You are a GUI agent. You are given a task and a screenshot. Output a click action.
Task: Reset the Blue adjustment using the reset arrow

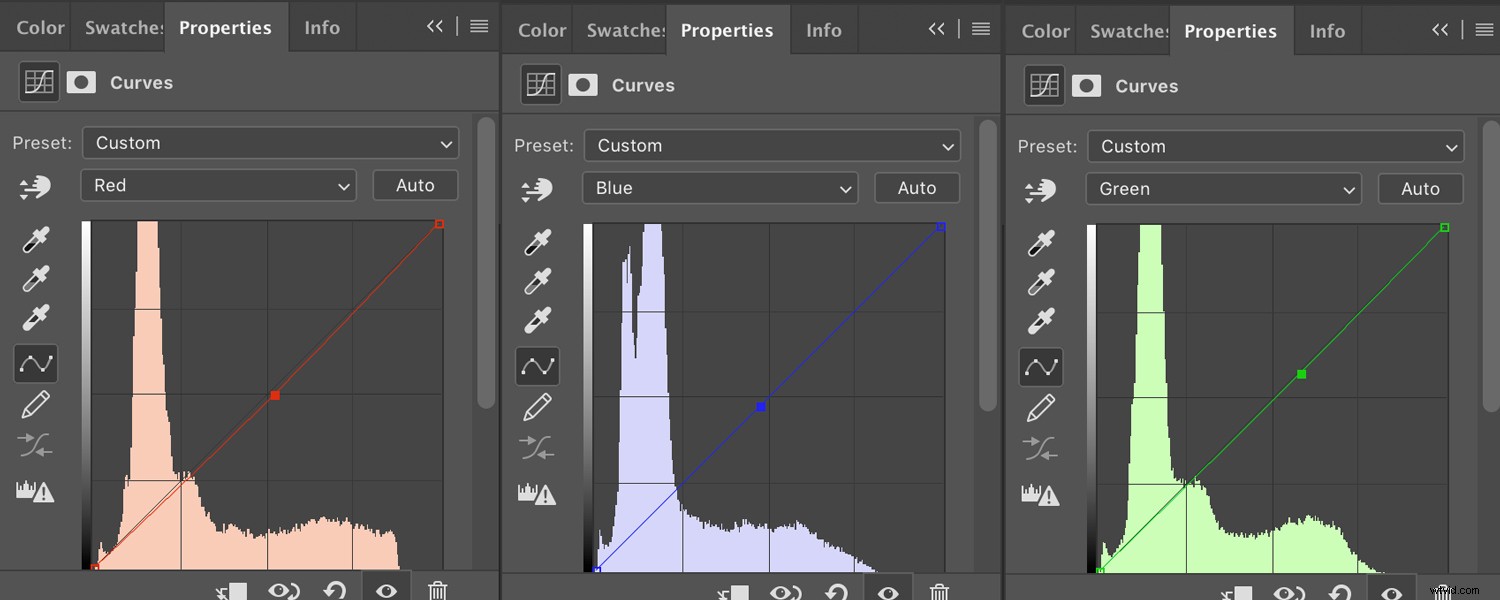click(836, 592)
